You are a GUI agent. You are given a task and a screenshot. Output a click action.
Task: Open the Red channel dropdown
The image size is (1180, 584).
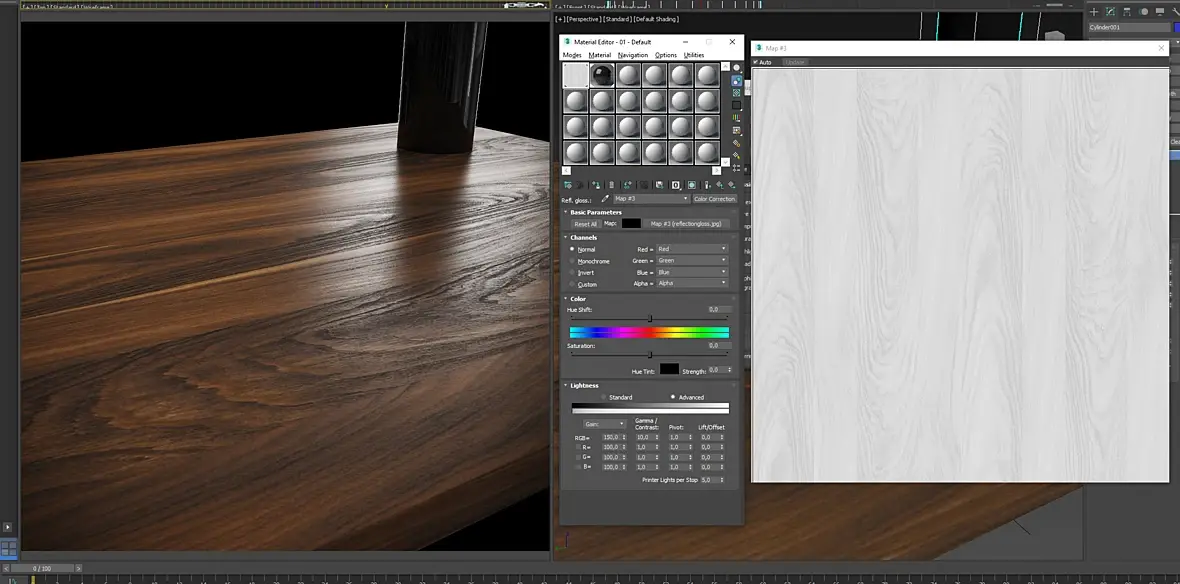[x=691, y=249]
